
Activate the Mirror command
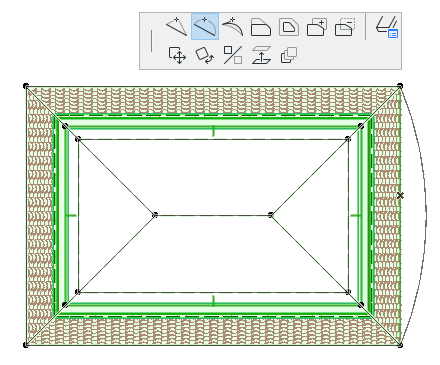(233, 55)
